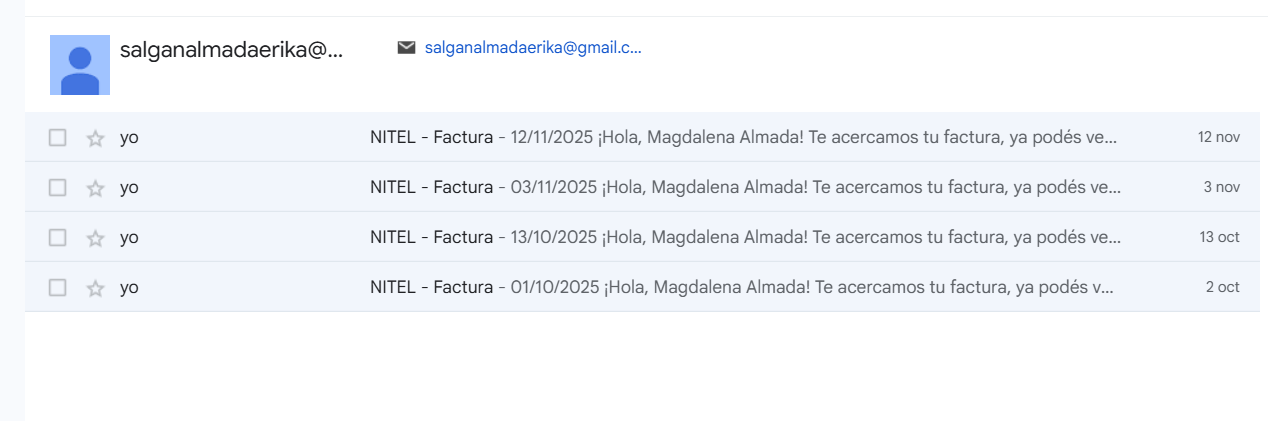Open the salganalmadaerika@gmail.c... email link
Viewport: 1268px width, 421px height.
click(x=533, y=47)
